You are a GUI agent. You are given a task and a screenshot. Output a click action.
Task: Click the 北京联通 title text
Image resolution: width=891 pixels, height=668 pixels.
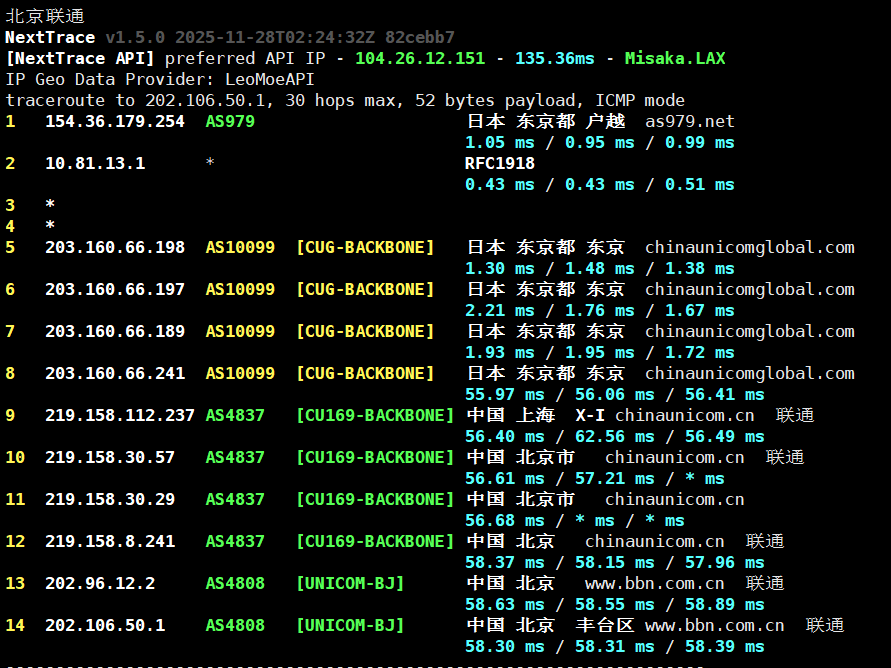click(45, 16)
